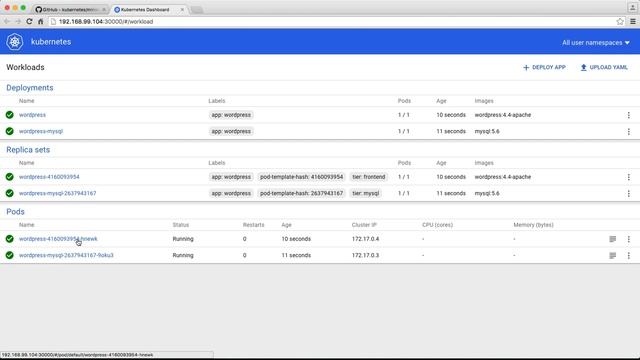The height and width of the screenshot is (360, 640).
Task: Click cluster IP 172.17.0.4
Action: point(365,239)
